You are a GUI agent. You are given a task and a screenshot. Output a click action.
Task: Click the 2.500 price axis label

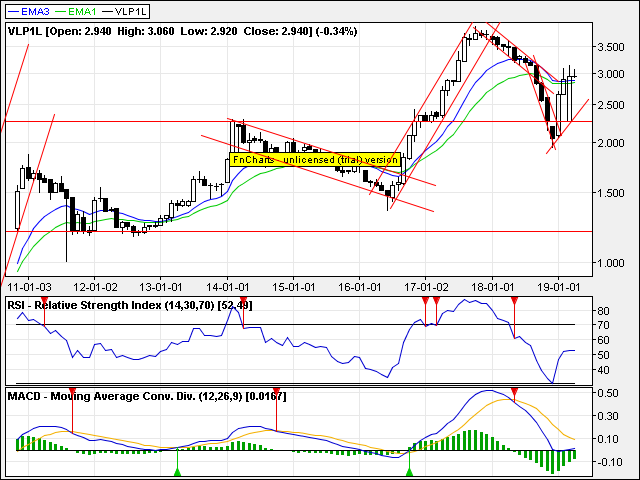(x=611, y=105)
